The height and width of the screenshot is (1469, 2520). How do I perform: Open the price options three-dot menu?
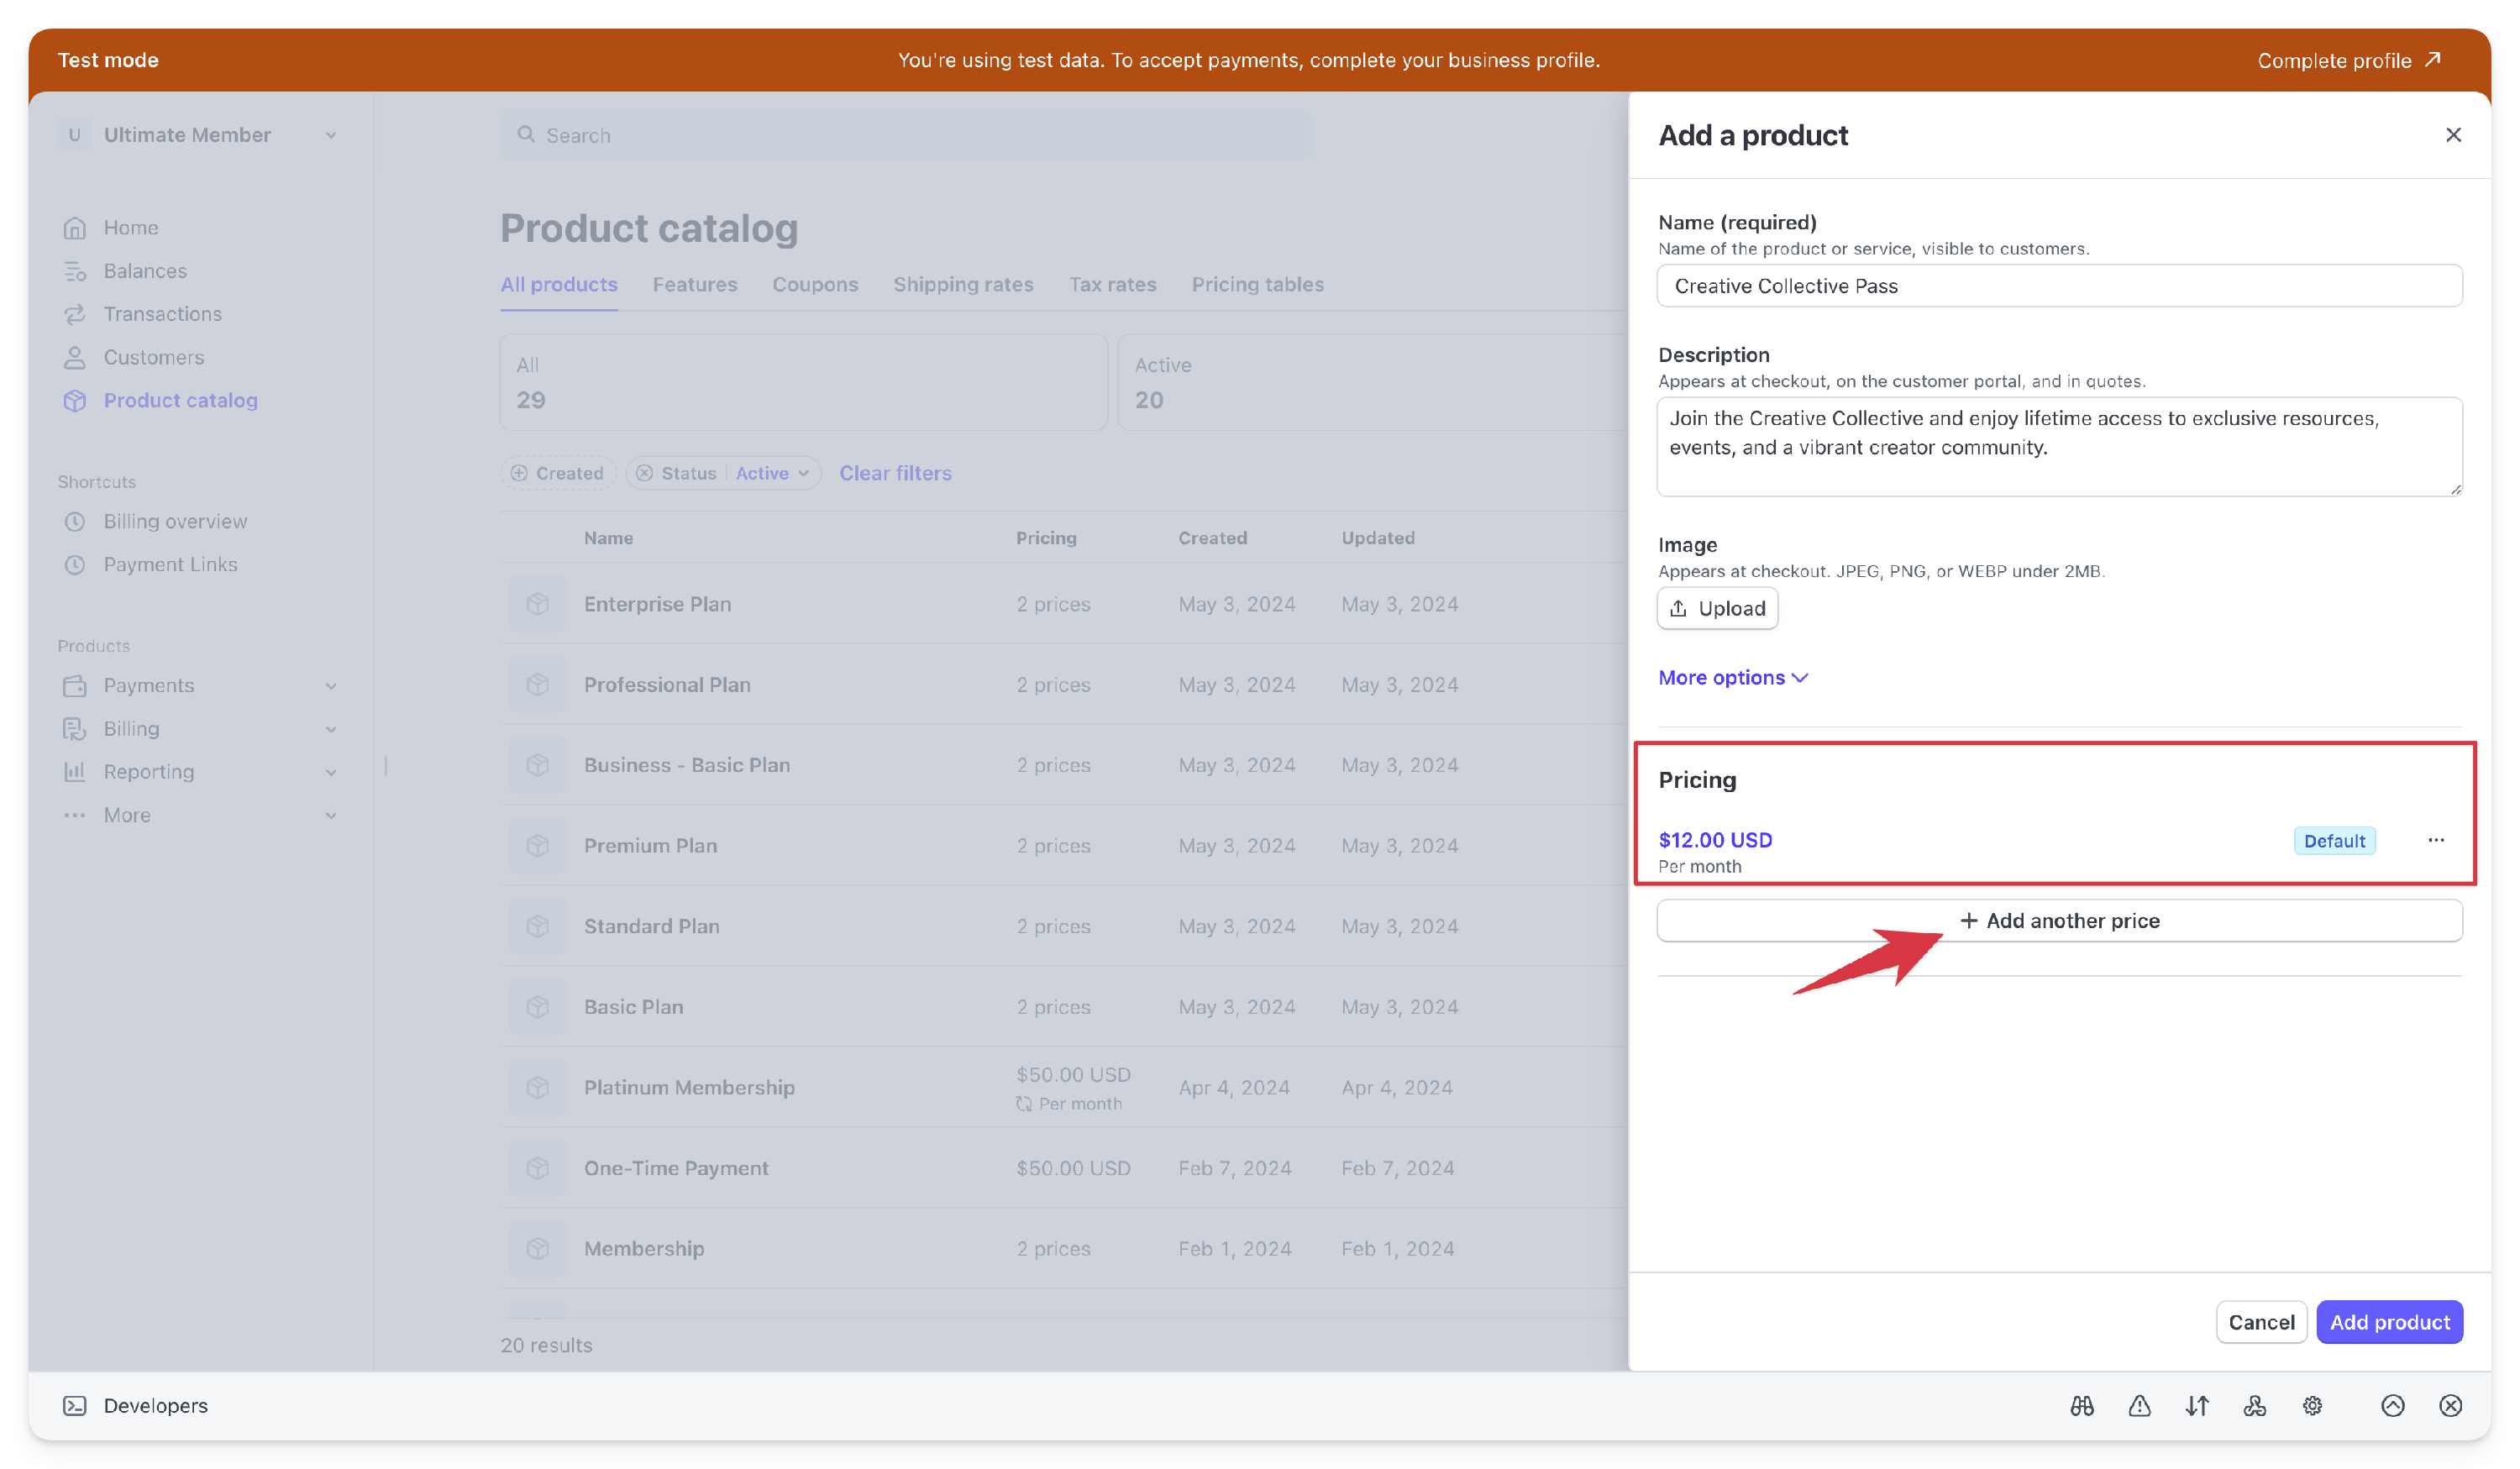pos(2436,840)
